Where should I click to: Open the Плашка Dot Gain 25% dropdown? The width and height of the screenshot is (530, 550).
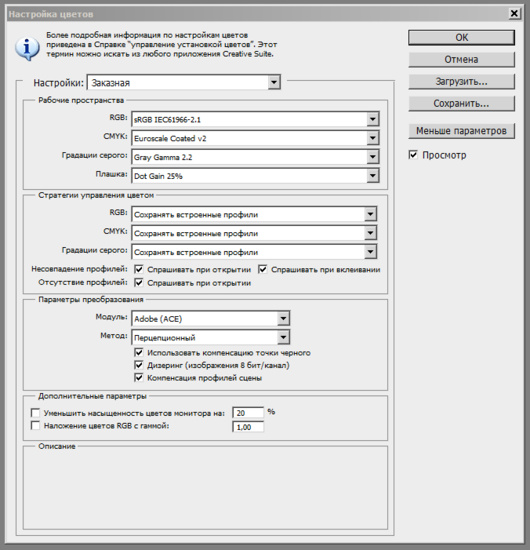255,176
